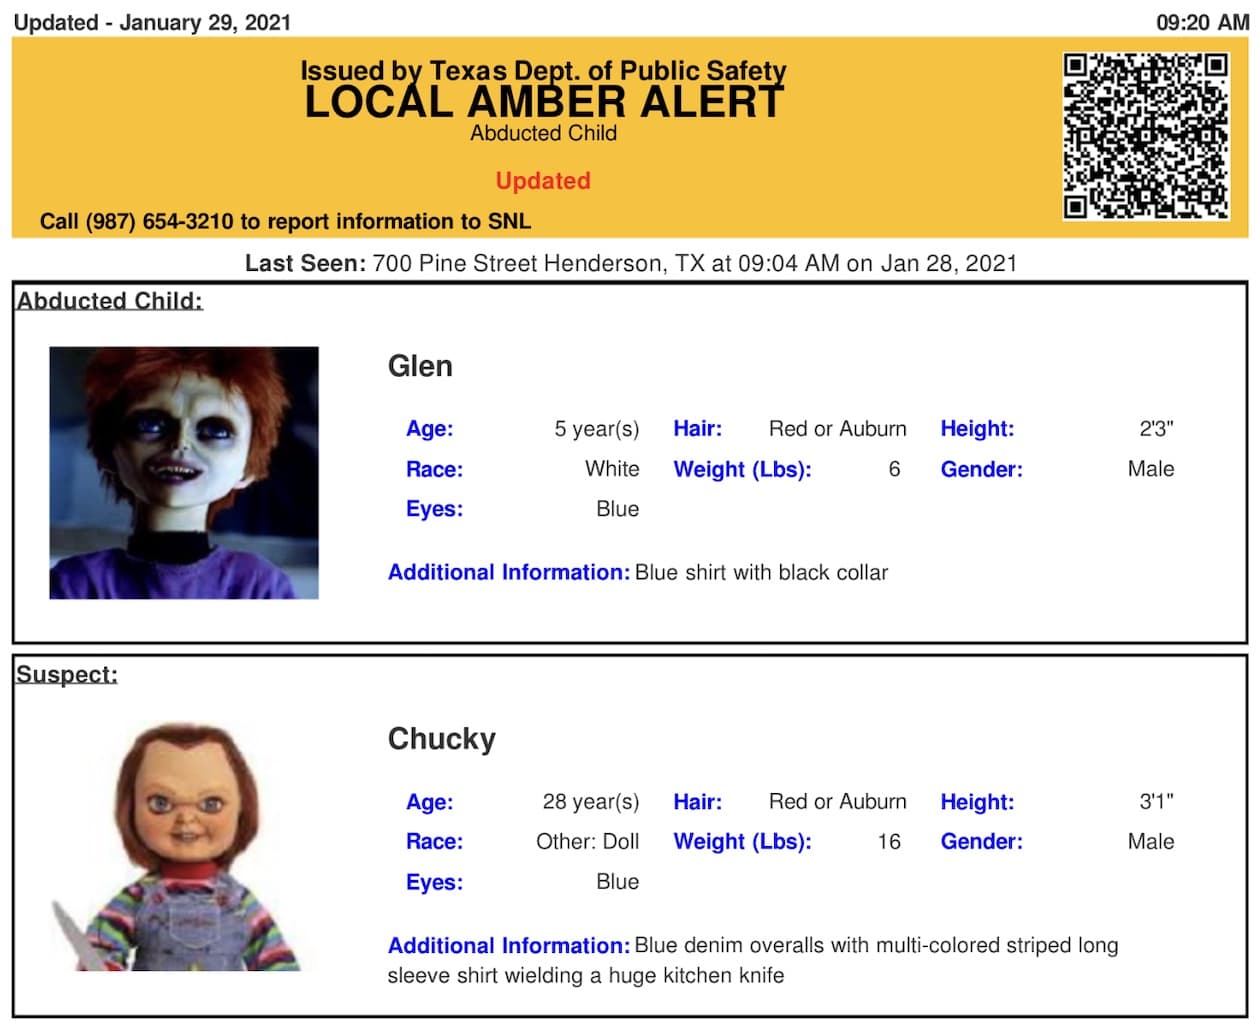
Task: Click Chucky's 'Additional Information:' label
Action: pos(509,946)
